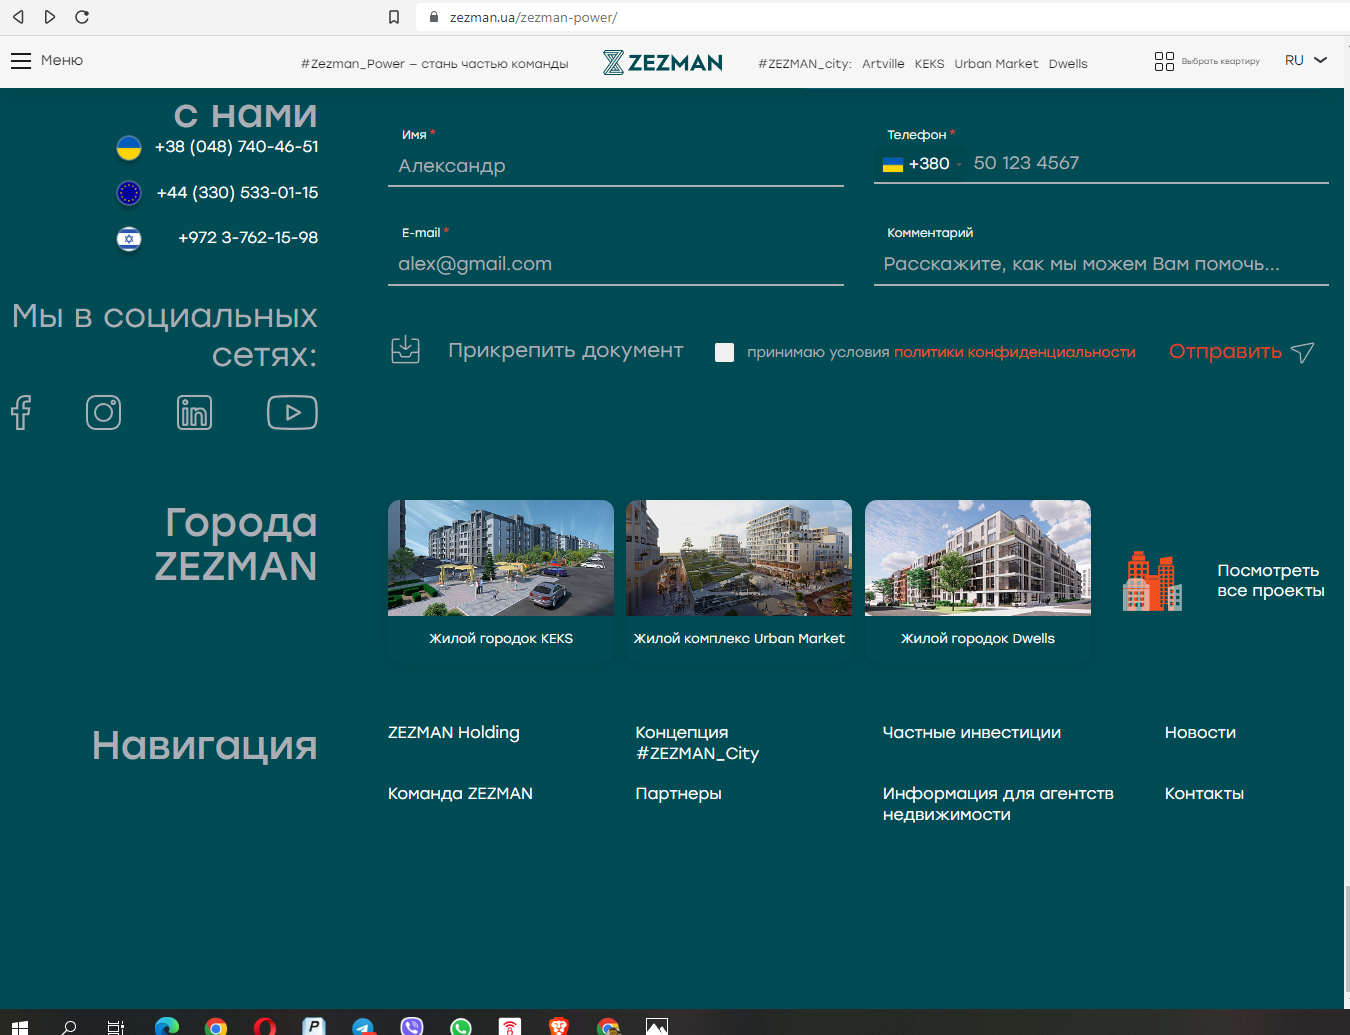Launch Opera from taskbar
The width and height of the screenshot is (1350, 1035).
click(265, 1027)
